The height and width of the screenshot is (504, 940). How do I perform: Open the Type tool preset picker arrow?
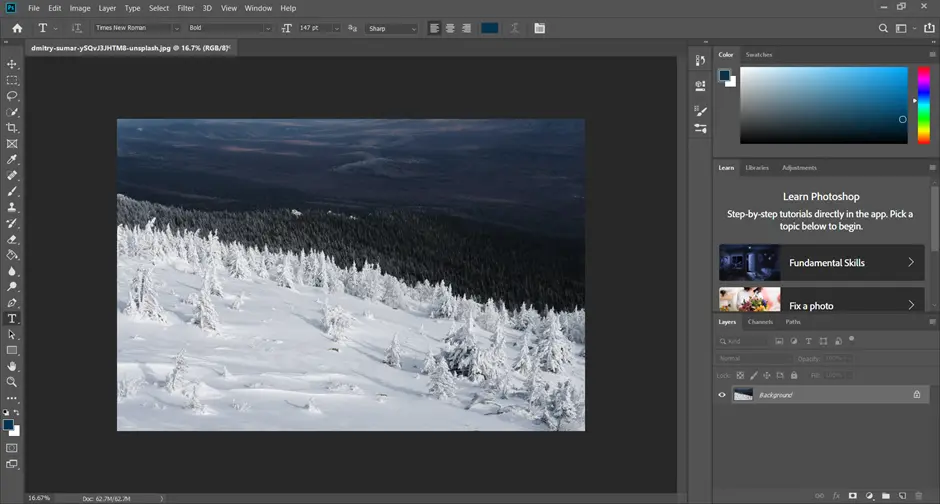(x=56, y=28)
